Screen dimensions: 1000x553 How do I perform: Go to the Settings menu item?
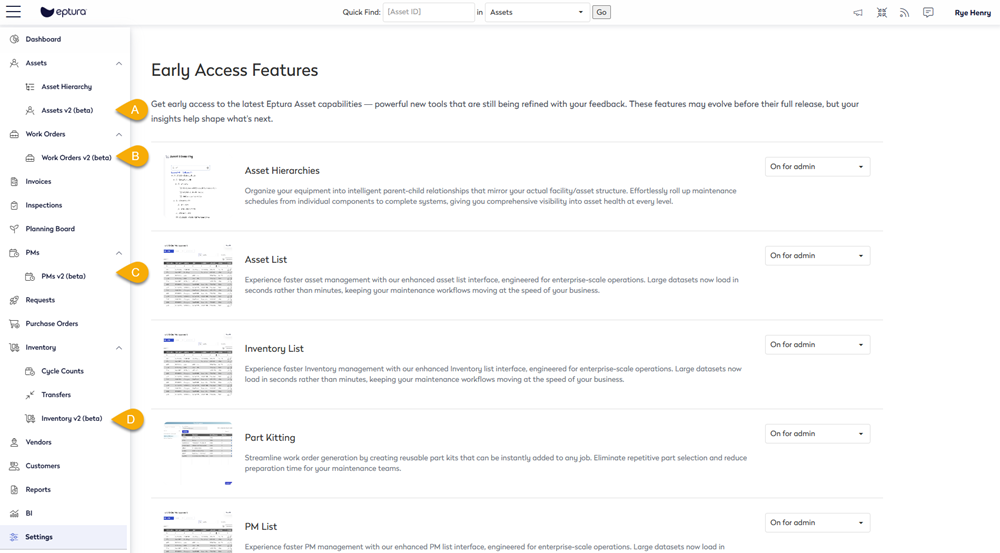click(39, 537)
